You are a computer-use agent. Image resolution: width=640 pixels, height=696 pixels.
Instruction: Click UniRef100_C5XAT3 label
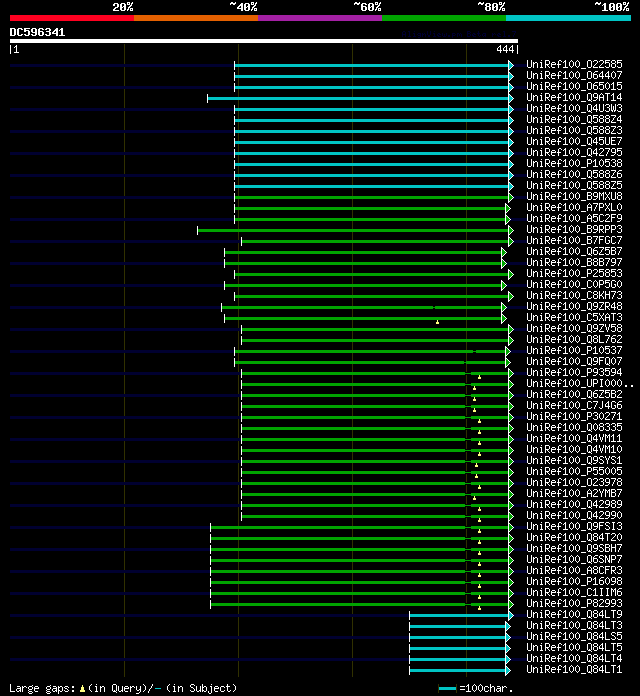point(574,318)
